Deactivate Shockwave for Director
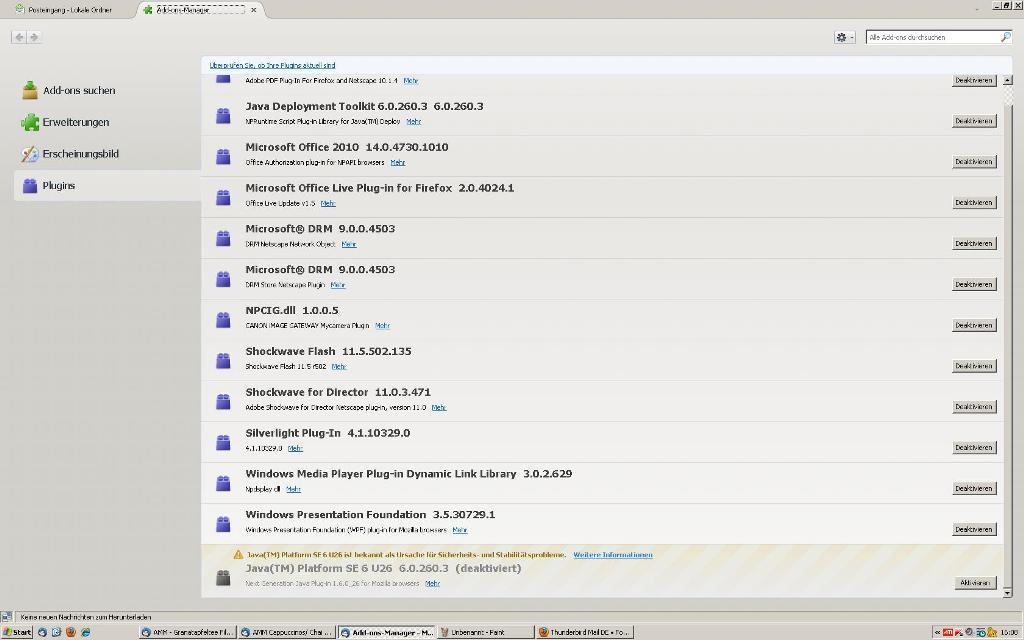This screenshot has width=1024, height=640. coord(974,406)
